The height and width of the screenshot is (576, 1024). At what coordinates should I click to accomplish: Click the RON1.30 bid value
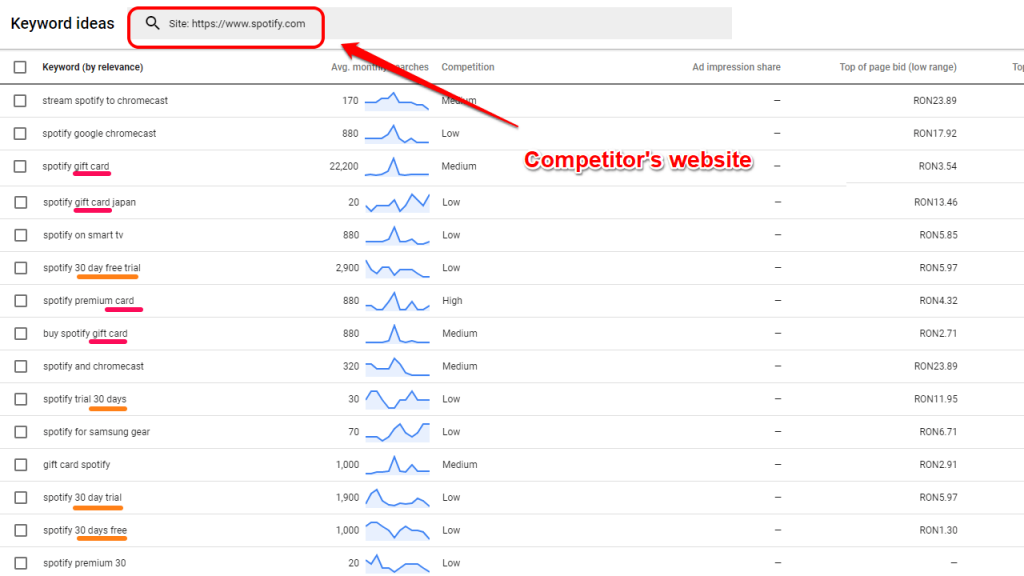938,530
